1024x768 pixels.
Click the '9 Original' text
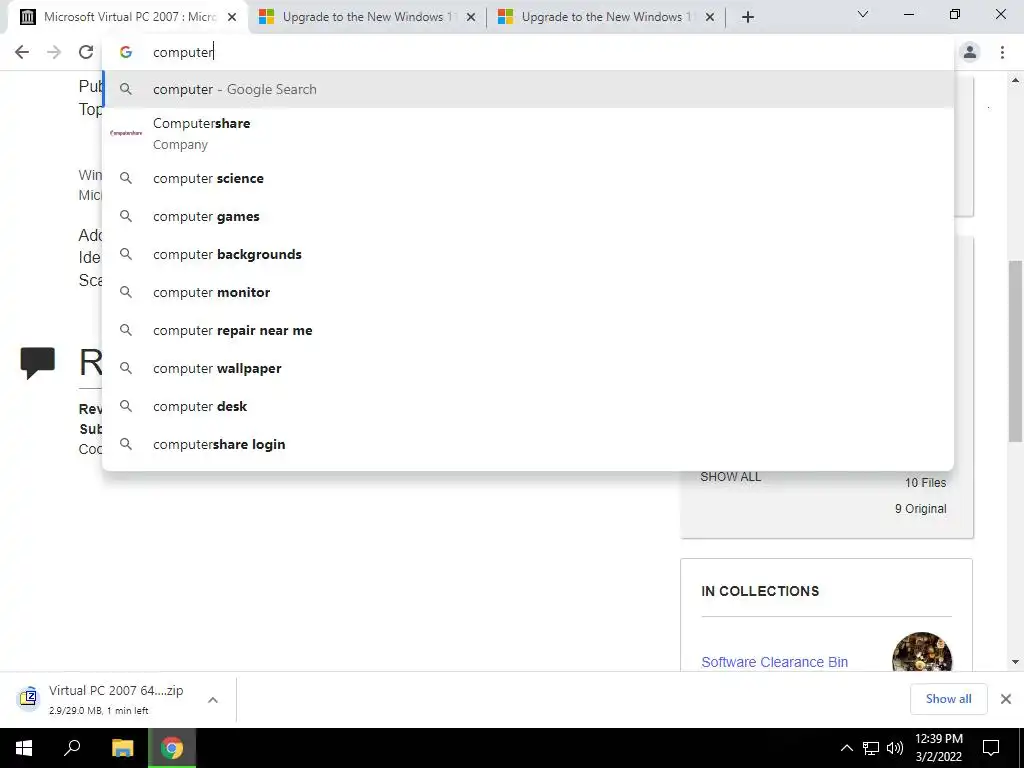click(x=920, y=509)
